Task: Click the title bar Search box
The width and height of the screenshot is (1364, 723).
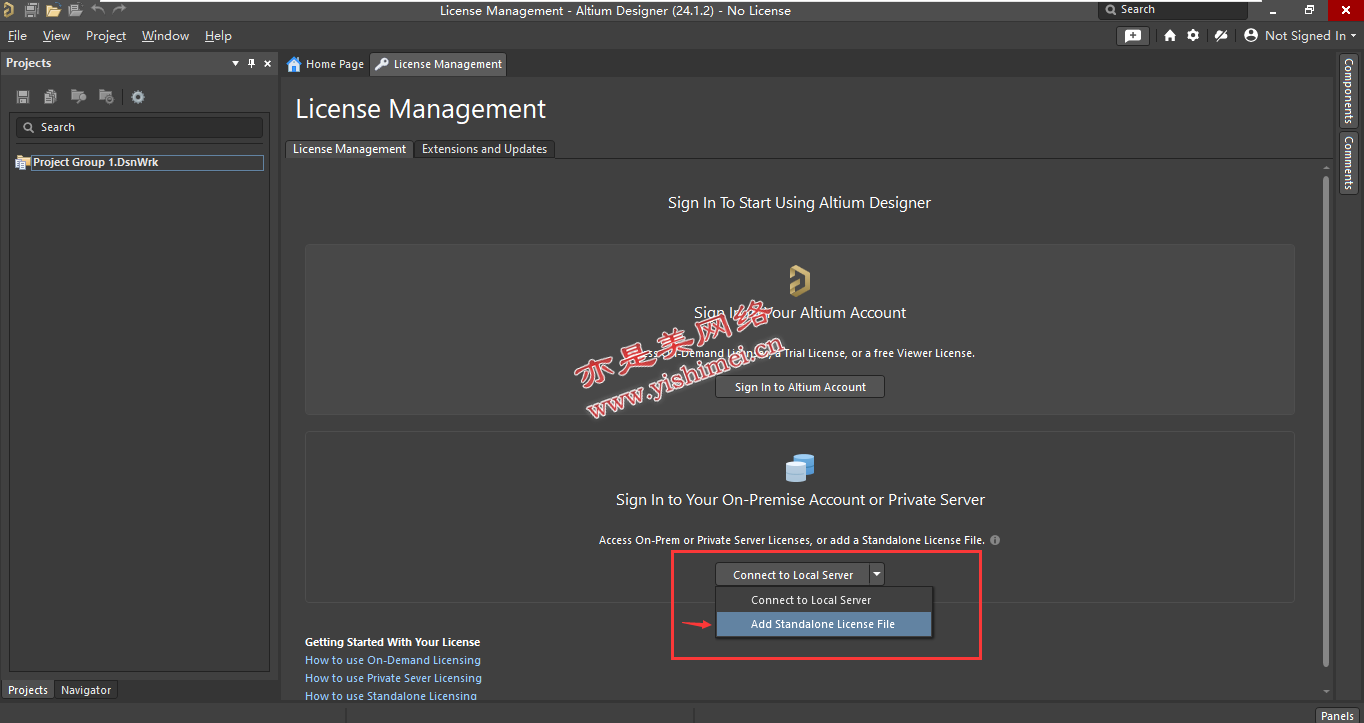Action: [1173, 10]
